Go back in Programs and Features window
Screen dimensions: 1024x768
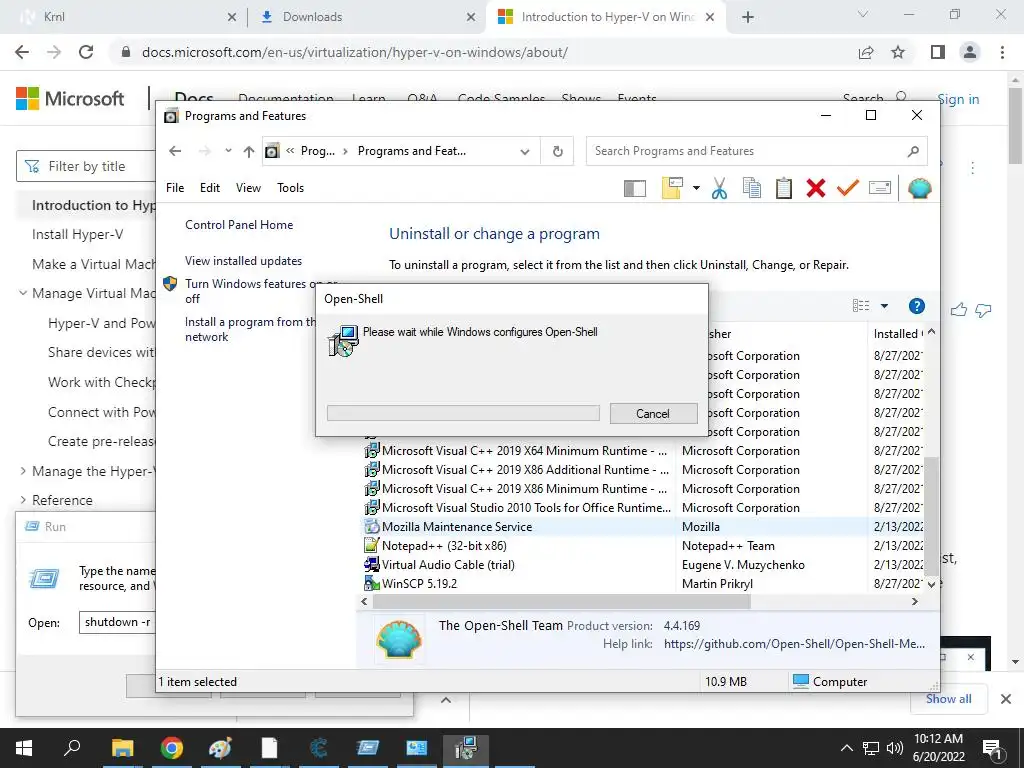[175, 151]
